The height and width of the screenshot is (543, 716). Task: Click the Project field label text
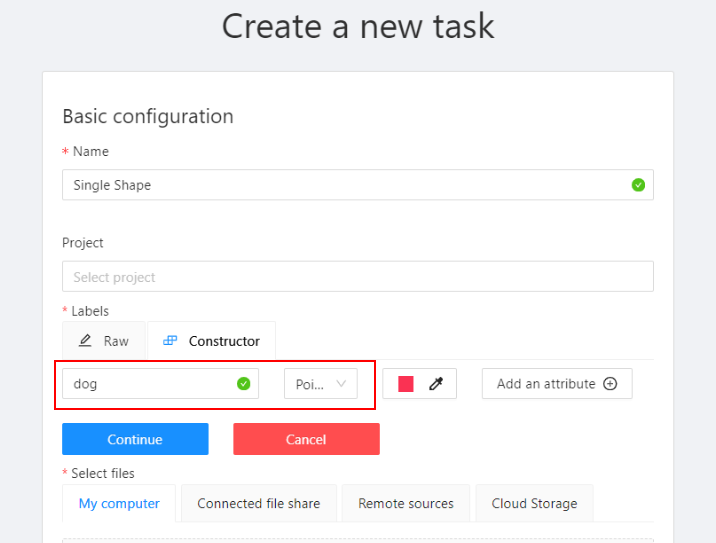point(83,243)
